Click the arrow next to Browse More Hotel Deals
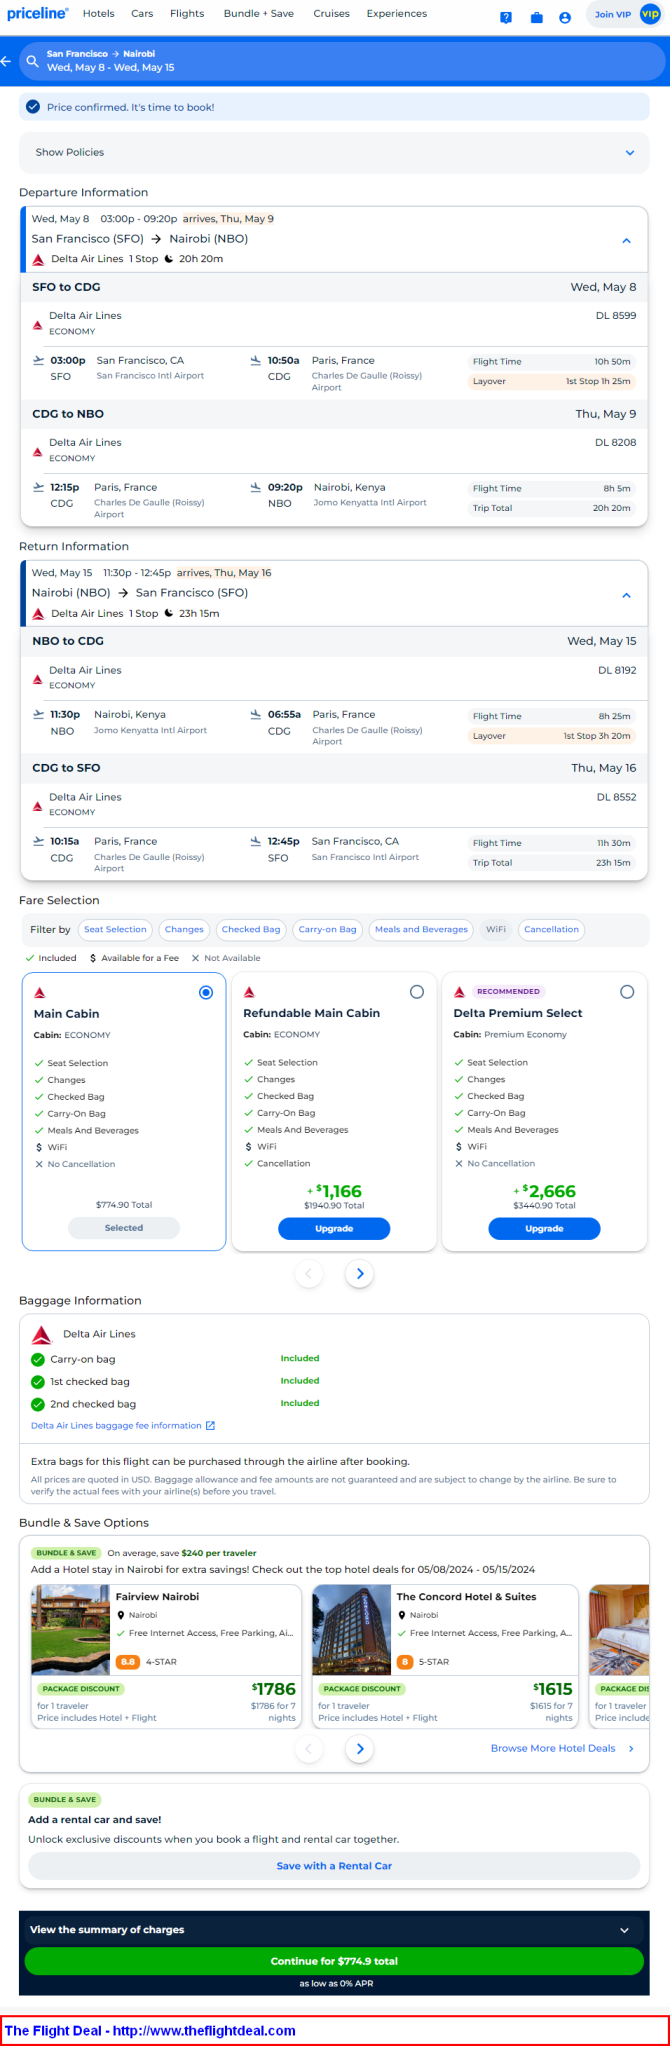 point(631,1748)
